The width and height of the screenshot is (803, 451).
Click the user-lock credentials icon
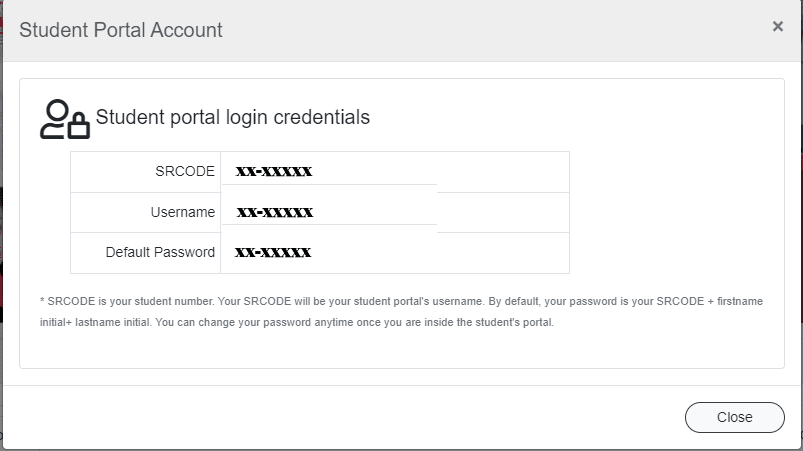click(64, 119)
